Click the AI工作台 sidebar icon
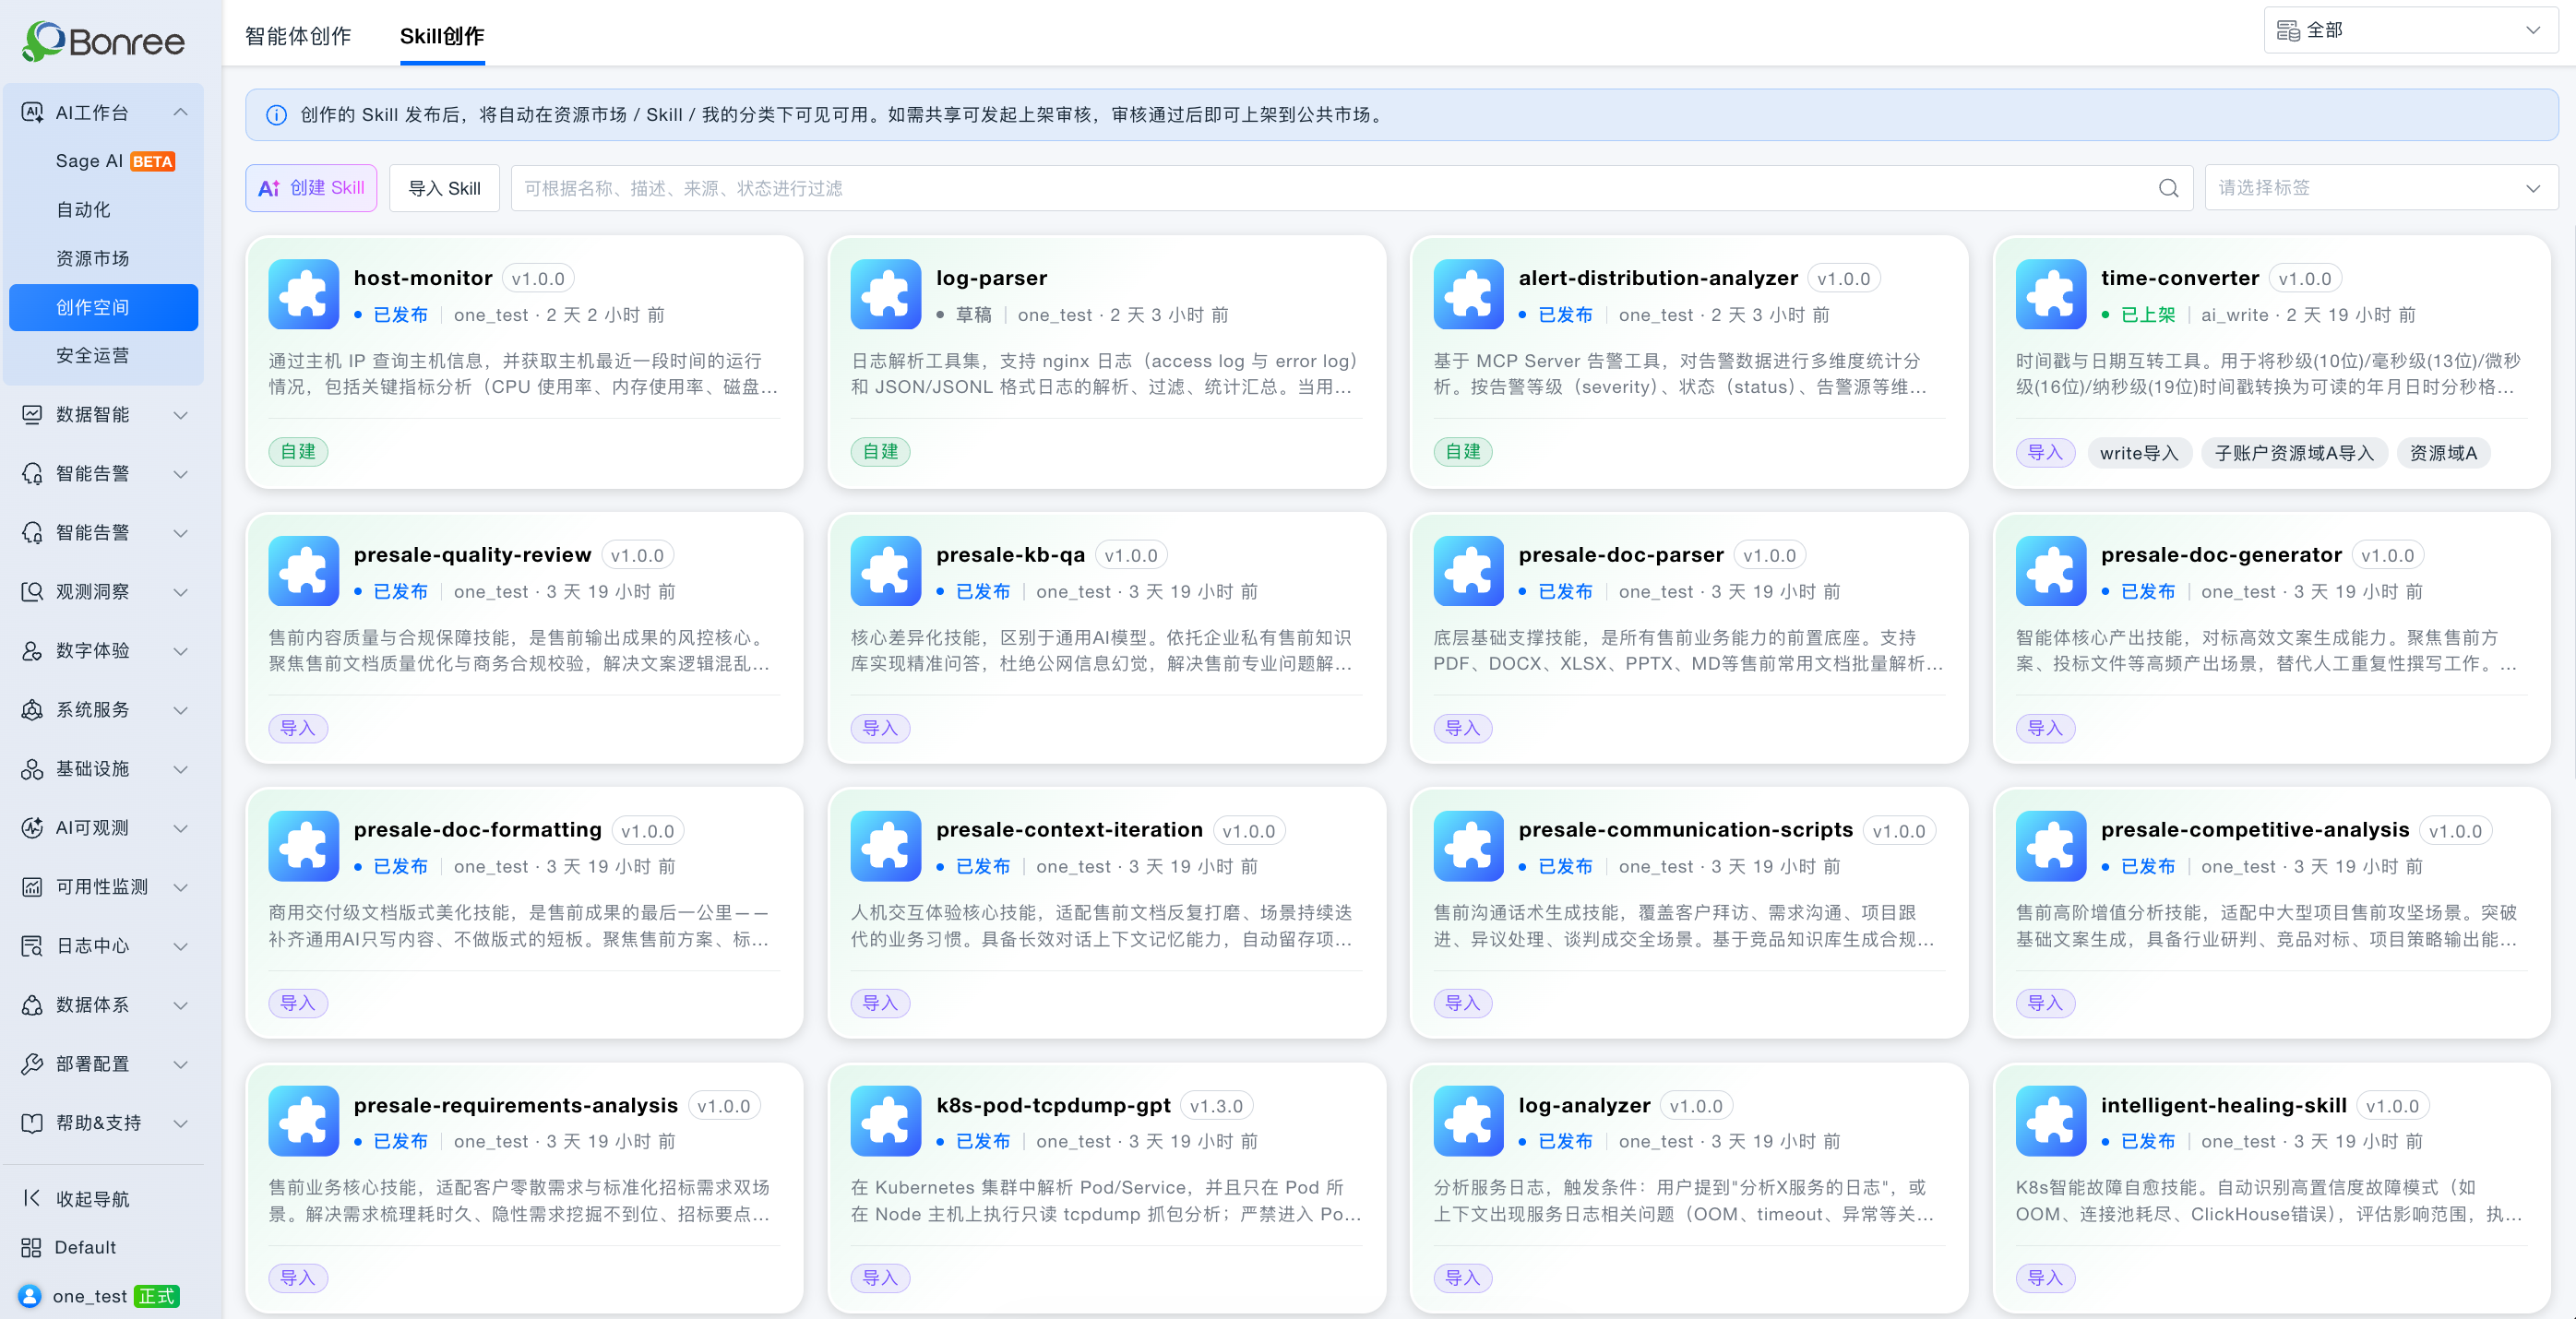The height and width of the screenshot is (1319, 2576). click(x=32, y=112)
